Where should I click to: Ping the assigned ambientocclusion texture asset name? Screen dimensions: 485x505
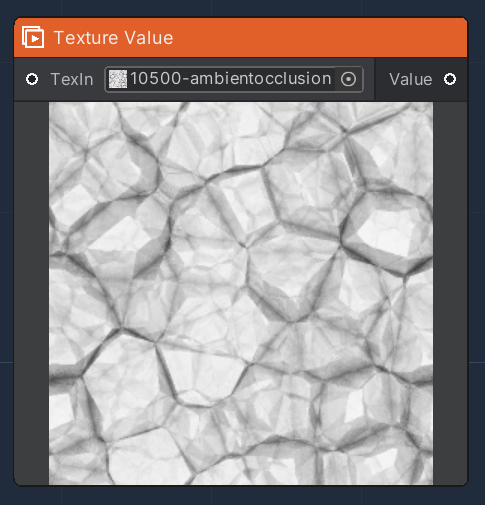[x=231, y=79]
